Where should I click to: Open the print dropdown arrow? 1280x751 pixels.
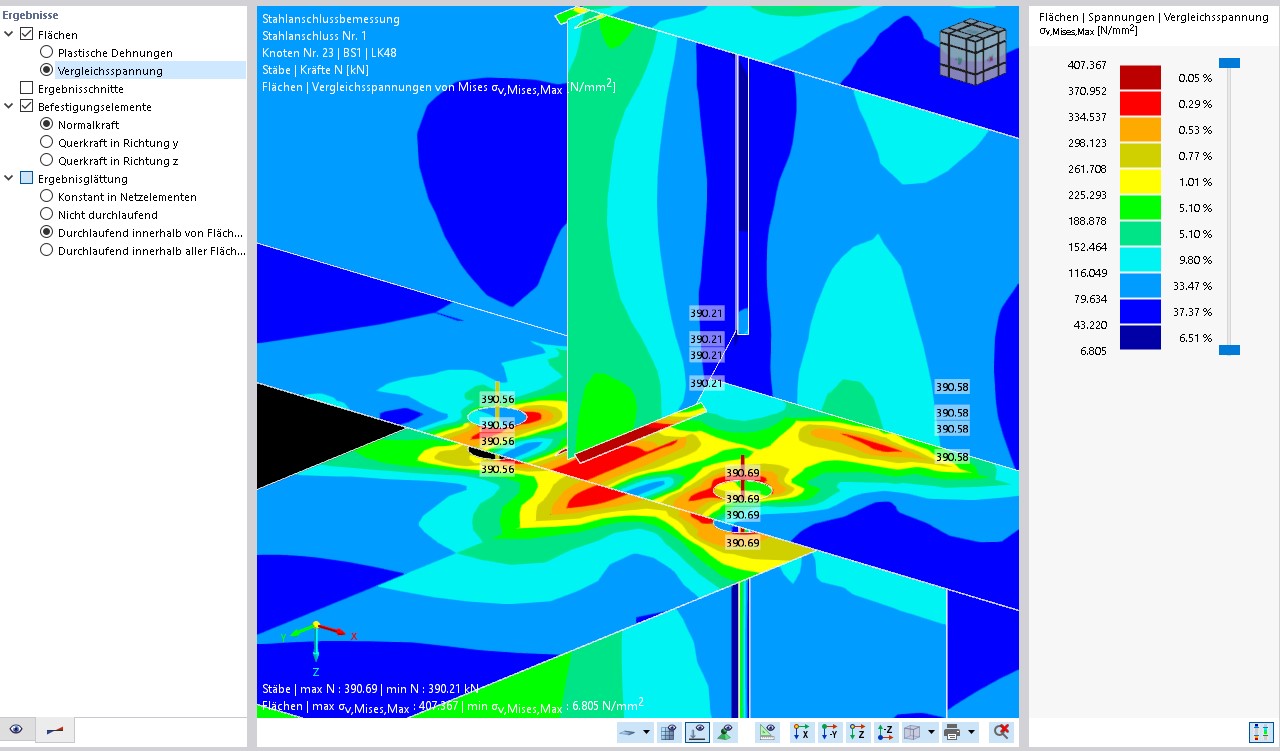point(971,733)
